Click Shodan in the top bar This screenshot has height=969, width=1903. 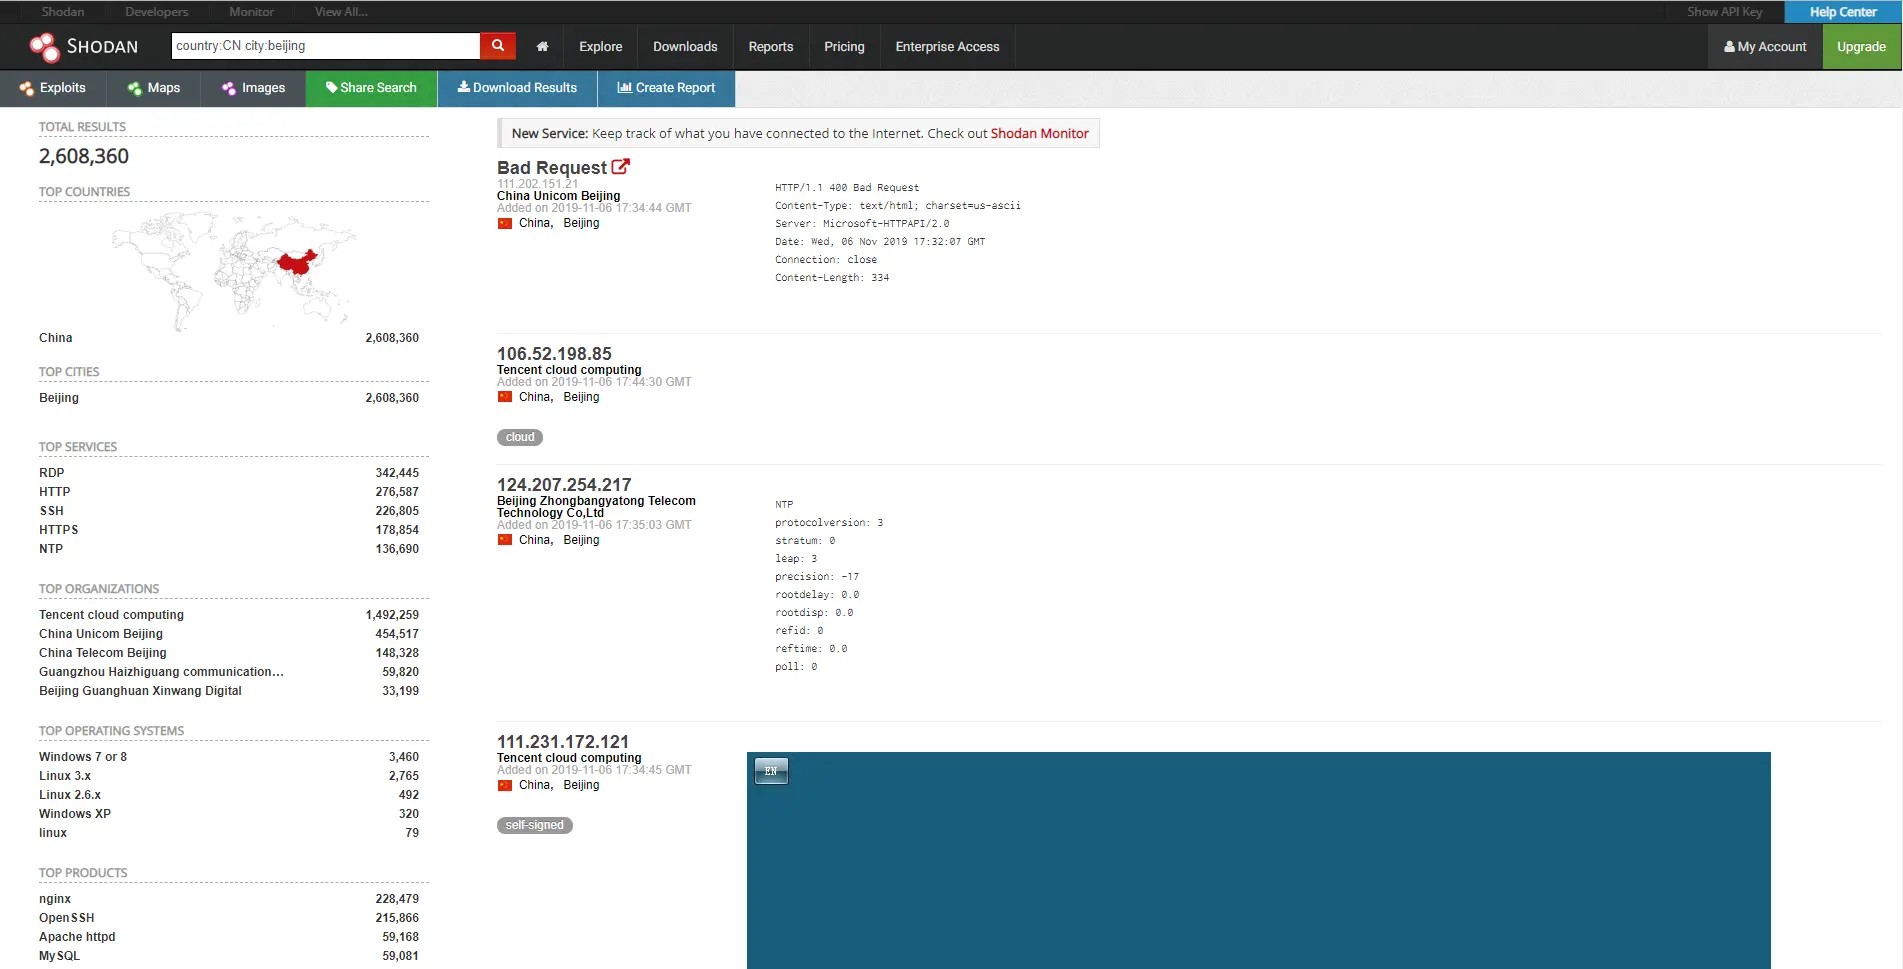click(x=63, y=12)
